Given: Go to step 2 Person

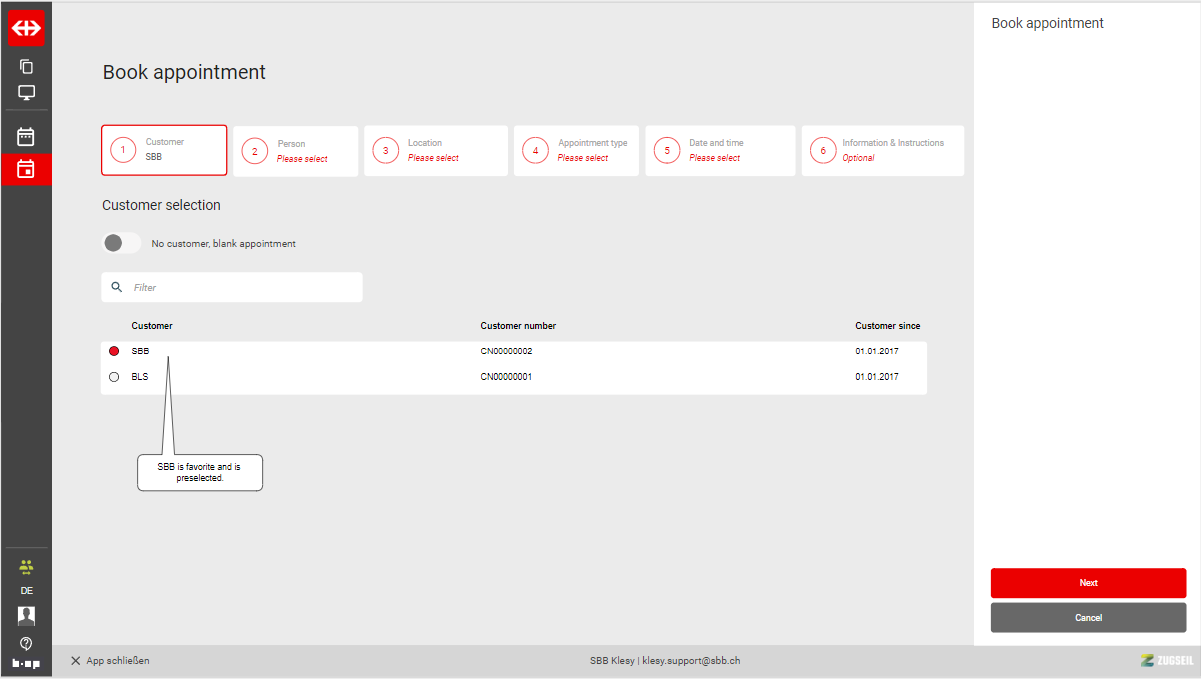Looking at the screenshot, I should tap(295, 151).
